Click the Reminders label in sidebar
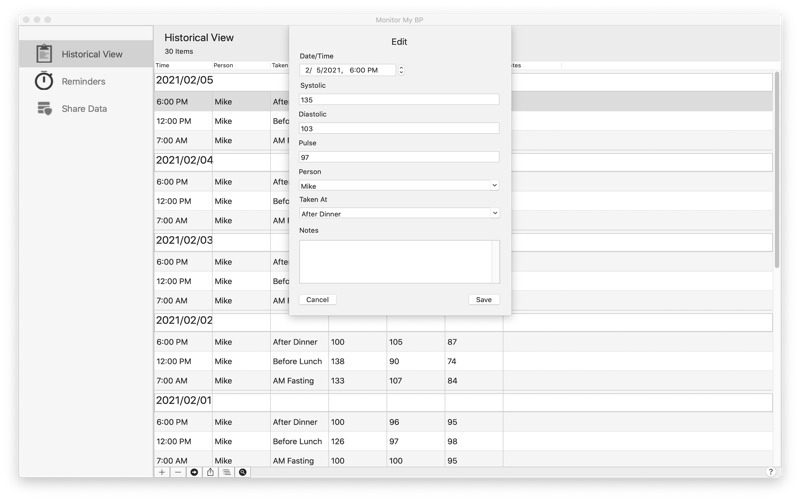Screen dimensions: 800x500 (83, 81)
